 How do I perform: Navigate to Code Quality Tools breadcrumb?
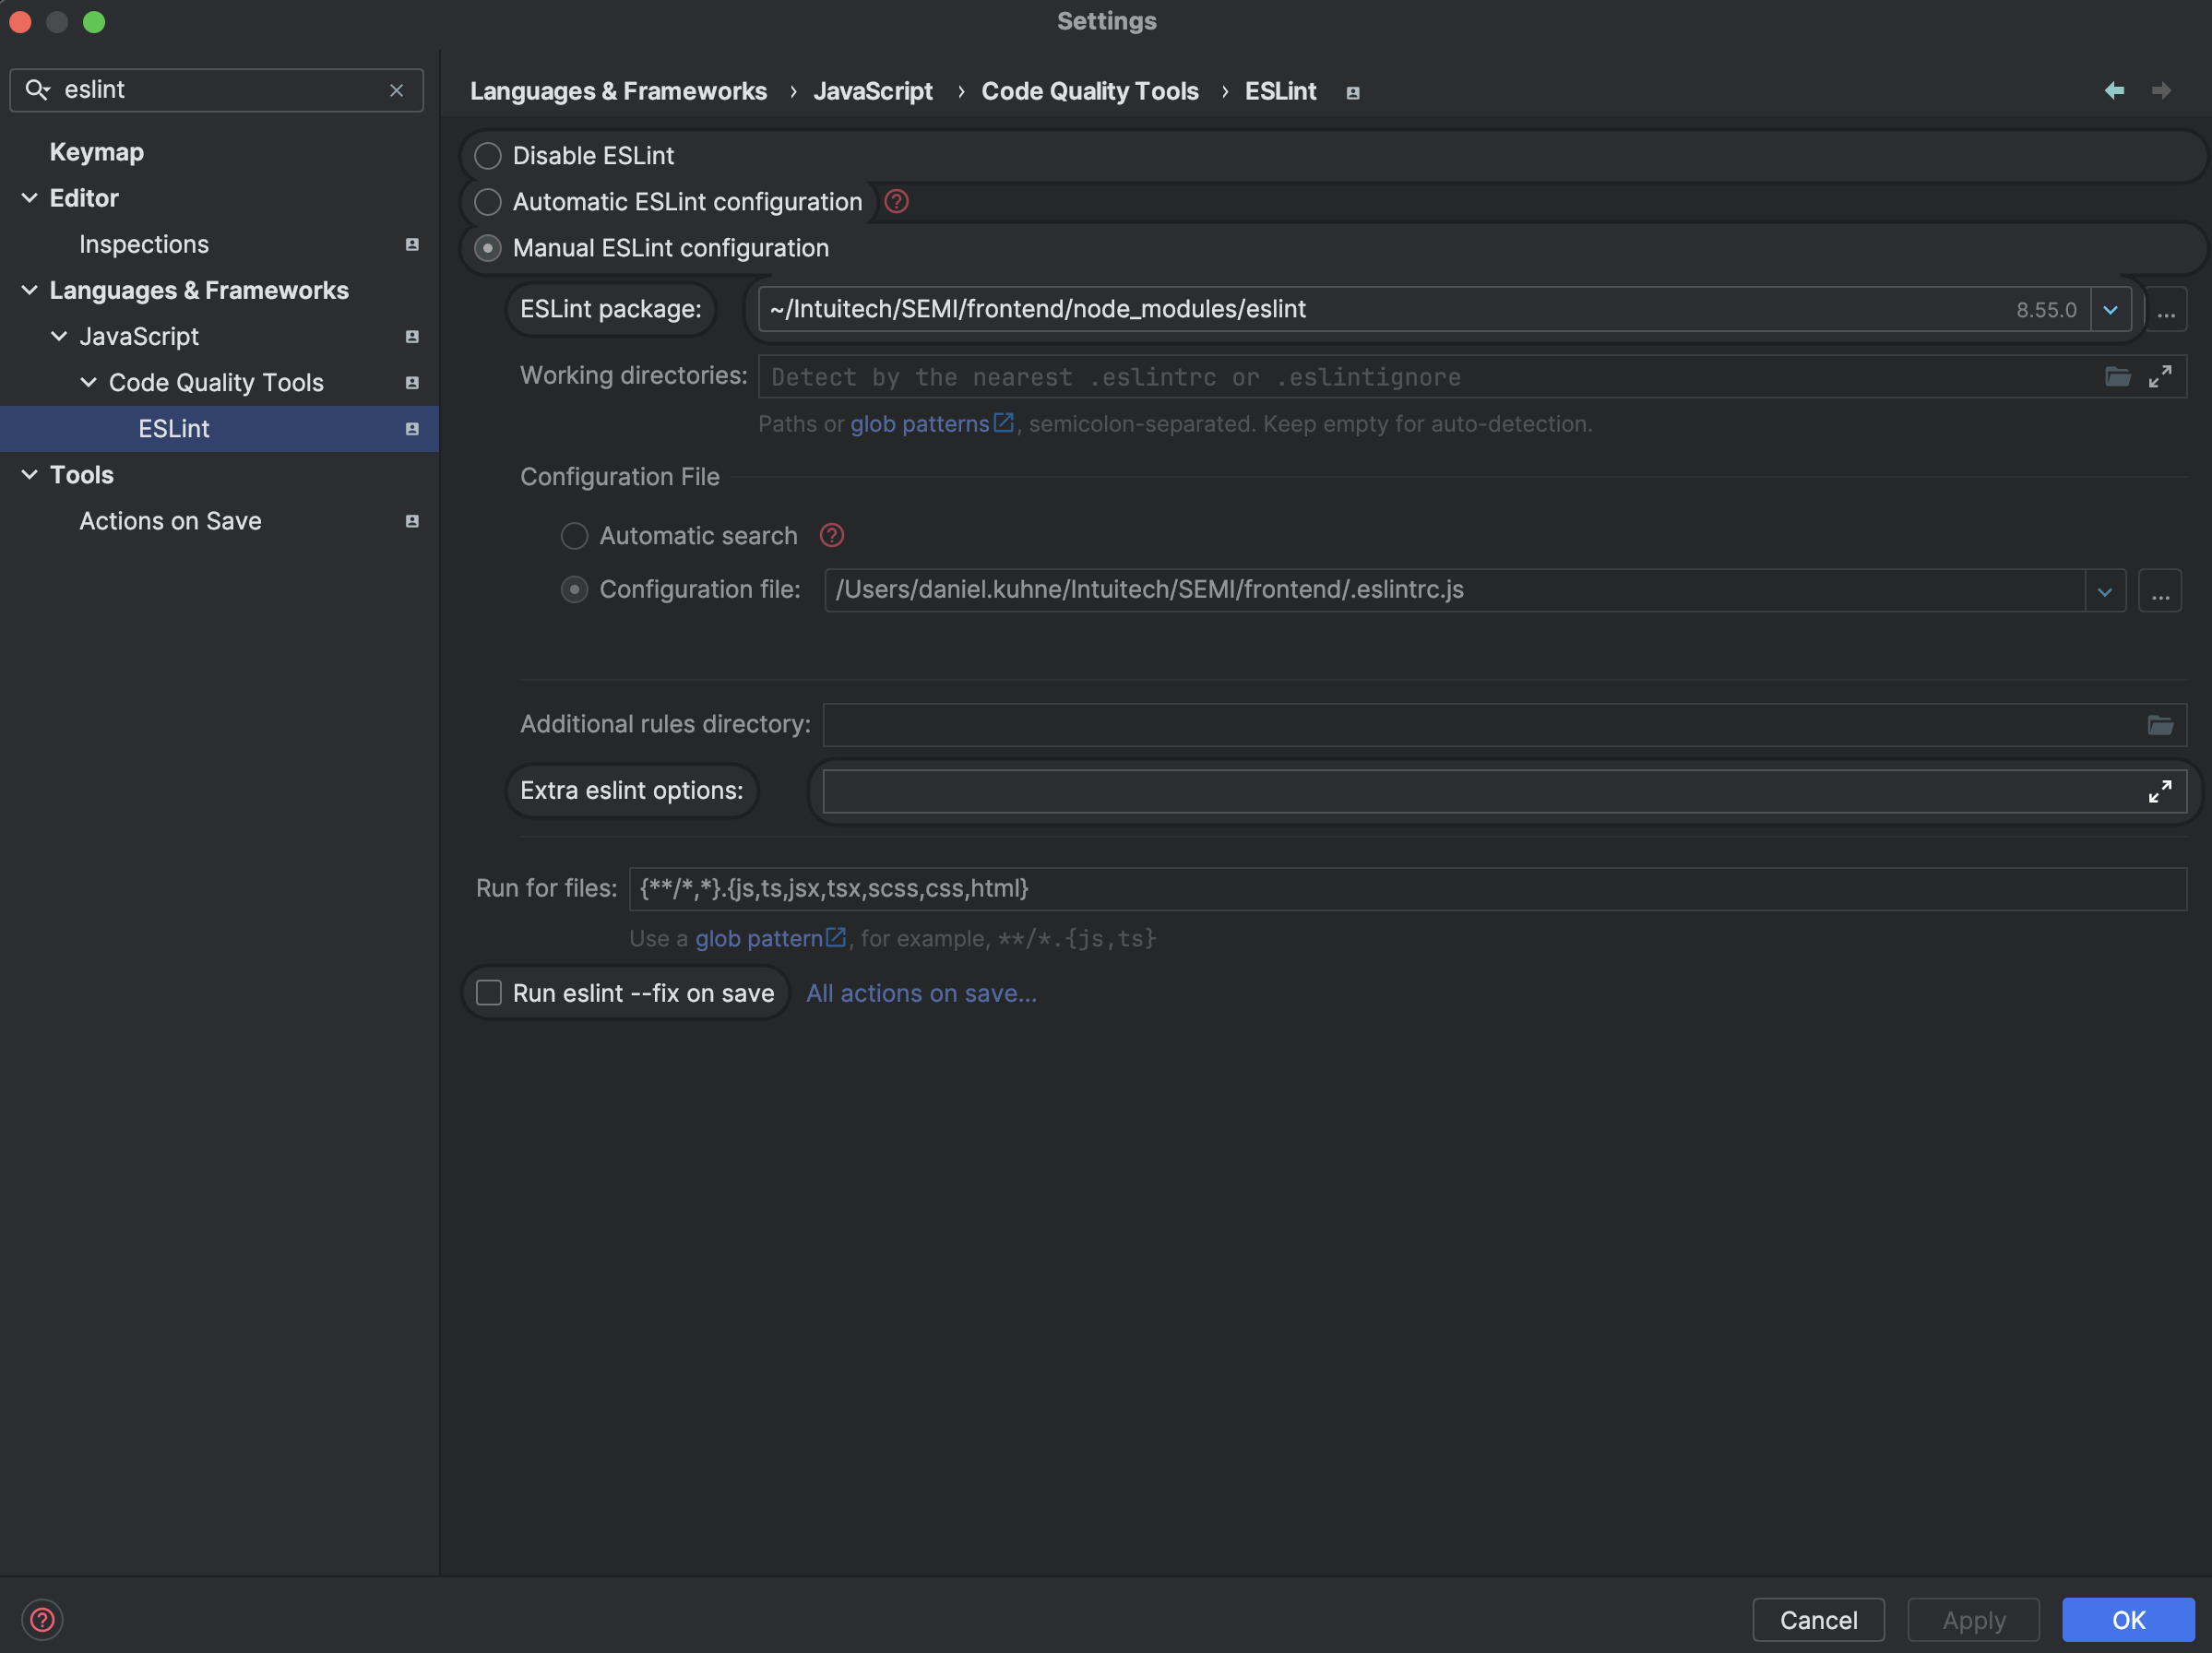(x=1090, y=90)
